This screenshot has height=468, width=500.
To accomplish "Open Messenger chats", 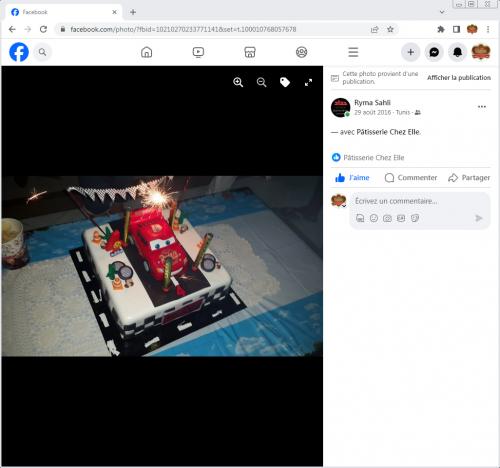I will coord(434,52).
